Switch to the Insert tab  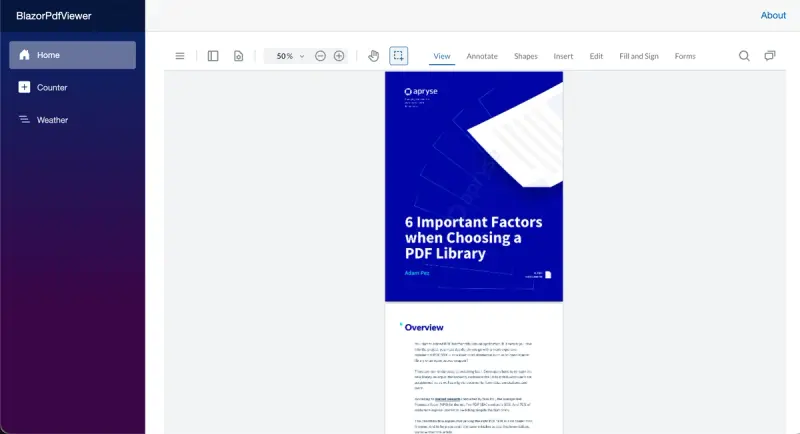pos(563,56)
